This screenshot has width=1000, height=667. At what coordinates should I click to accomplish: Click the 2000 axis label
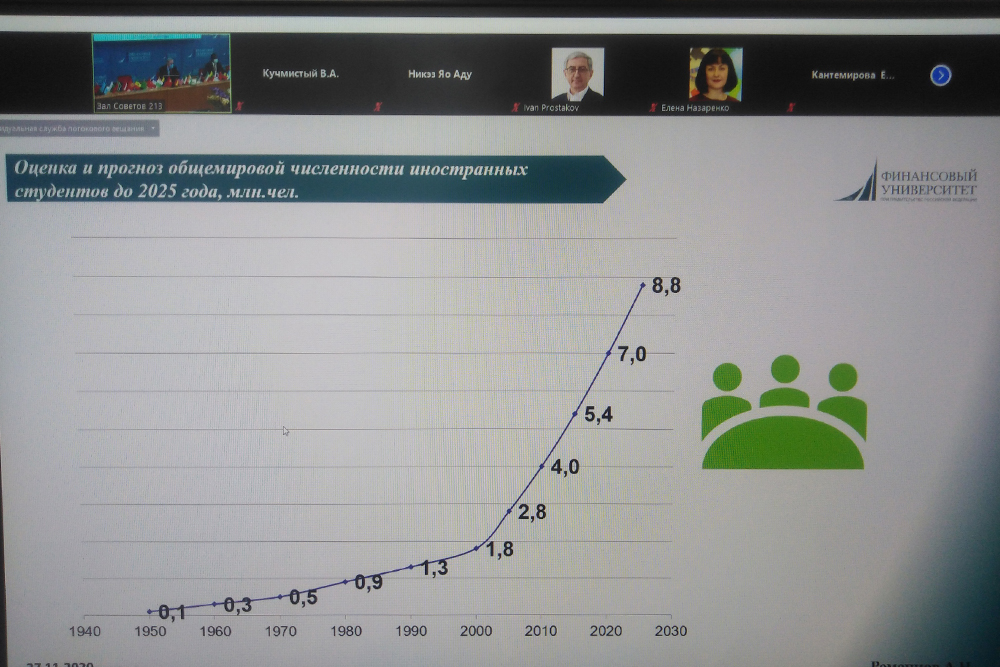pyautogui.click(x=476, y=631)
